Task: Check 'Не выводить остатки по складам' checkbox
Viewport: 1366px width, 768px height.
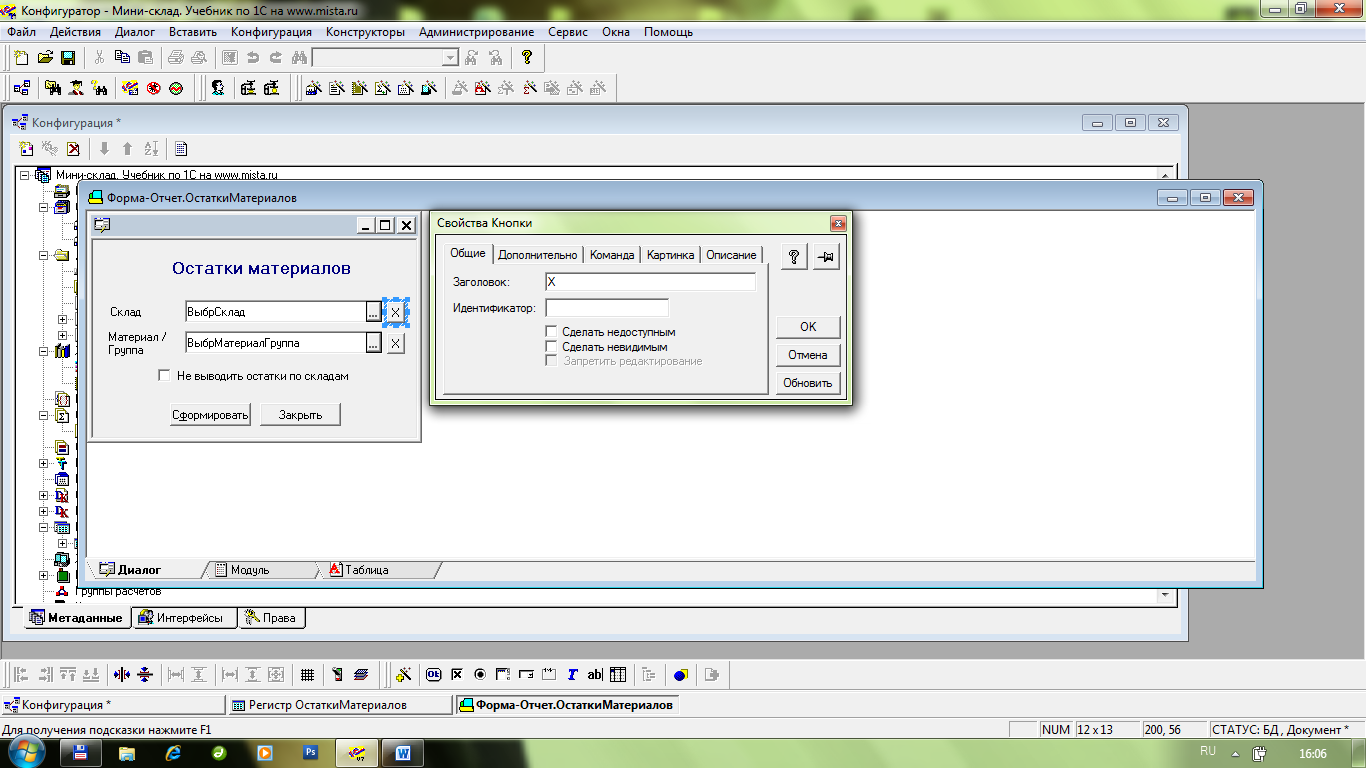Action: coord(165,376)
